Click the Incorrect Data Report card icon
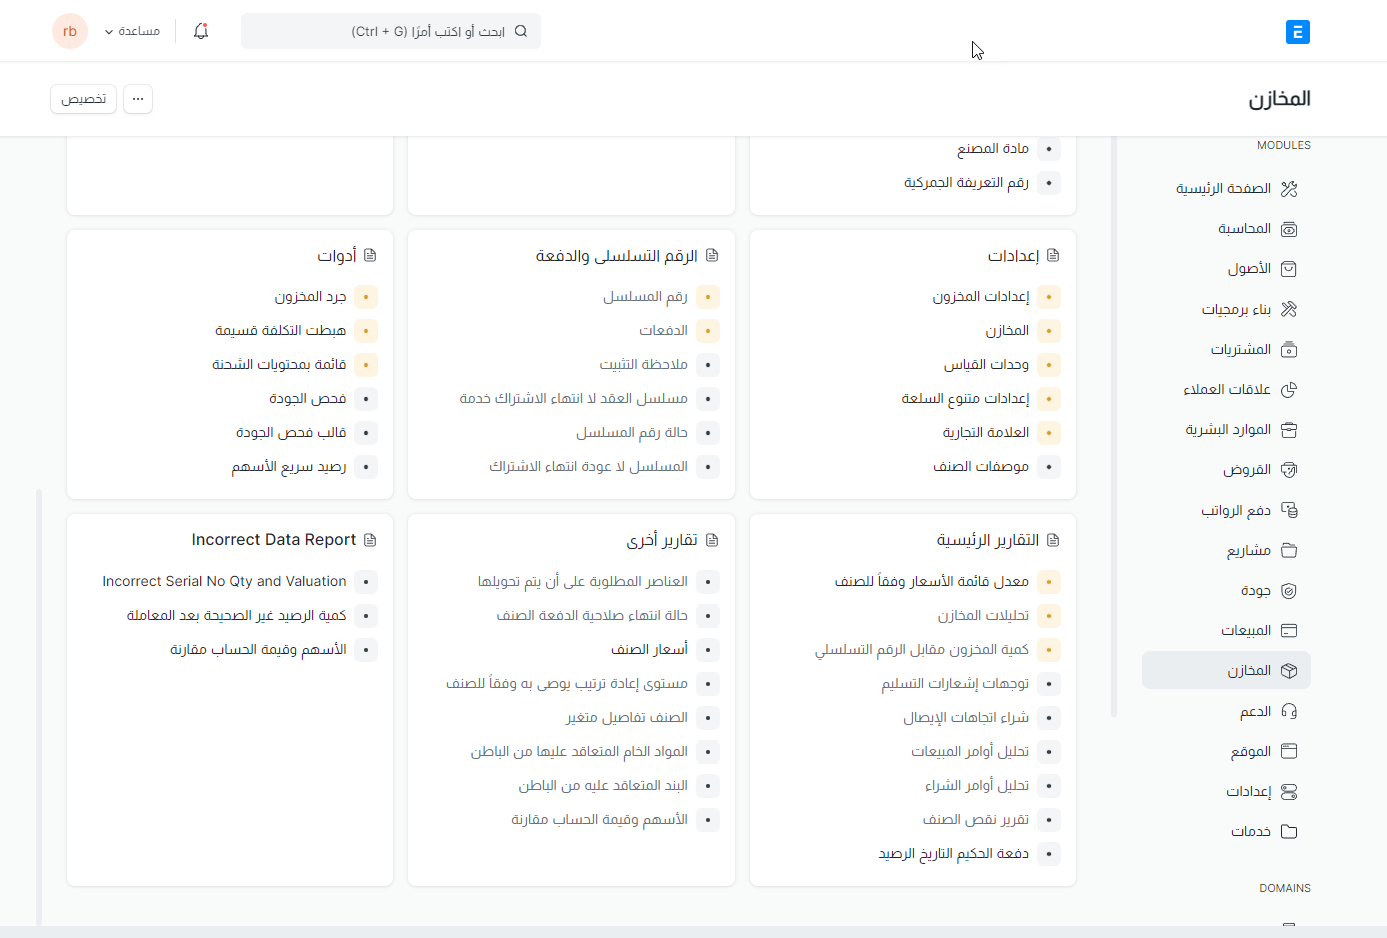 click(x=370, y=539)
